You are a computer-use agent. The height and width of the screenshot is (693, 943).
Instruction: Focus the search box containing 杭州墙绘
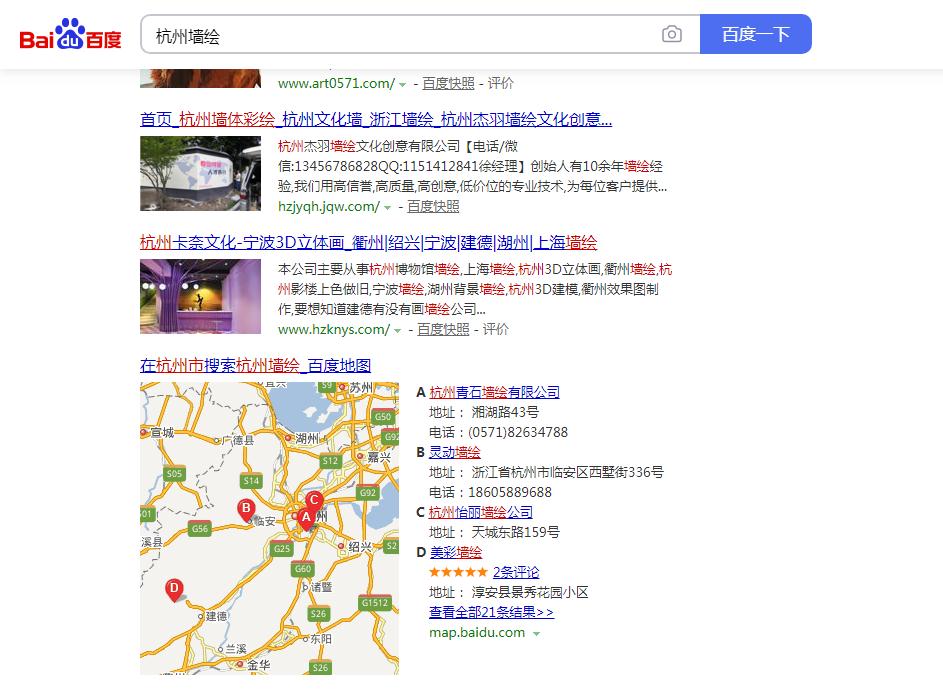click(420, 34)
